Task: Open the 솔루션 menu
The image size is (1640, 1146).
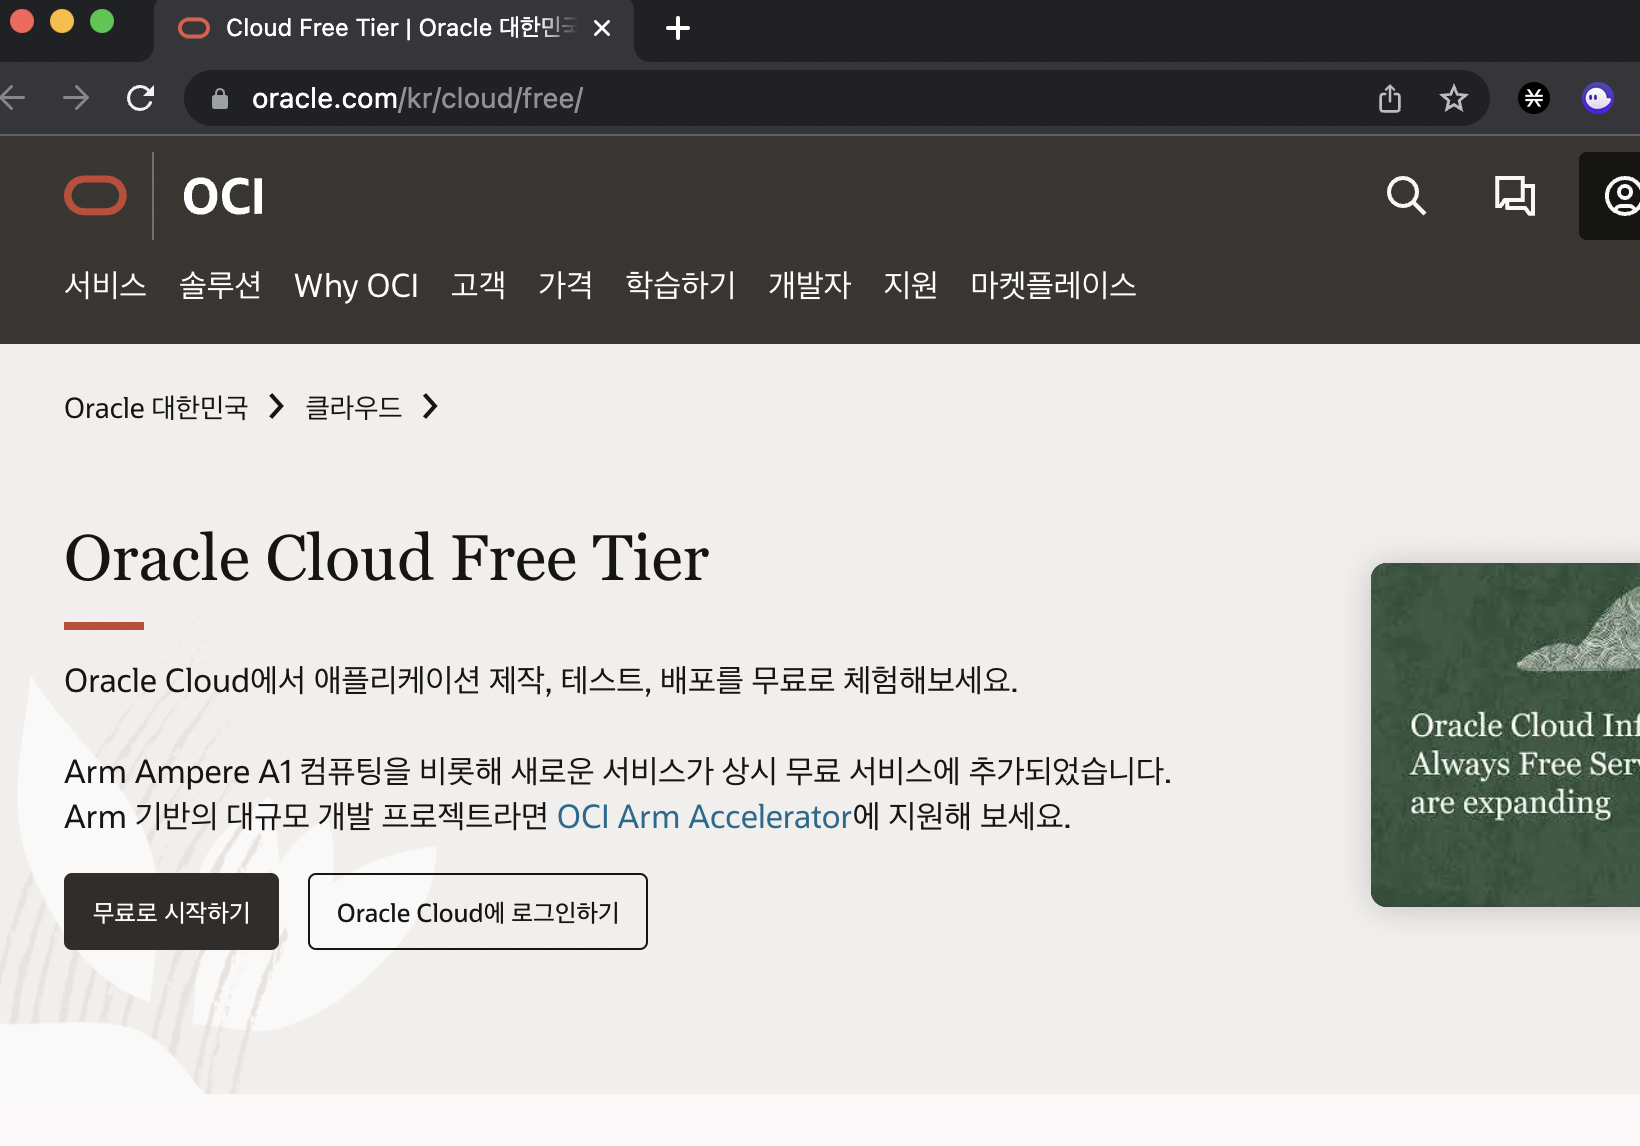Action: click(x=220, y=285)
